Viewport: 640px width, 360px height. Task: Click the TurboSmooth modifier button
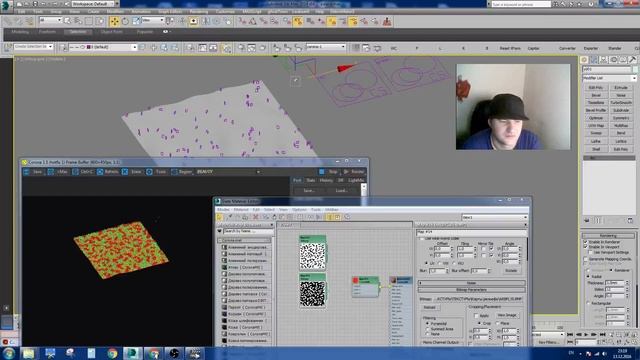click(621, 103)
